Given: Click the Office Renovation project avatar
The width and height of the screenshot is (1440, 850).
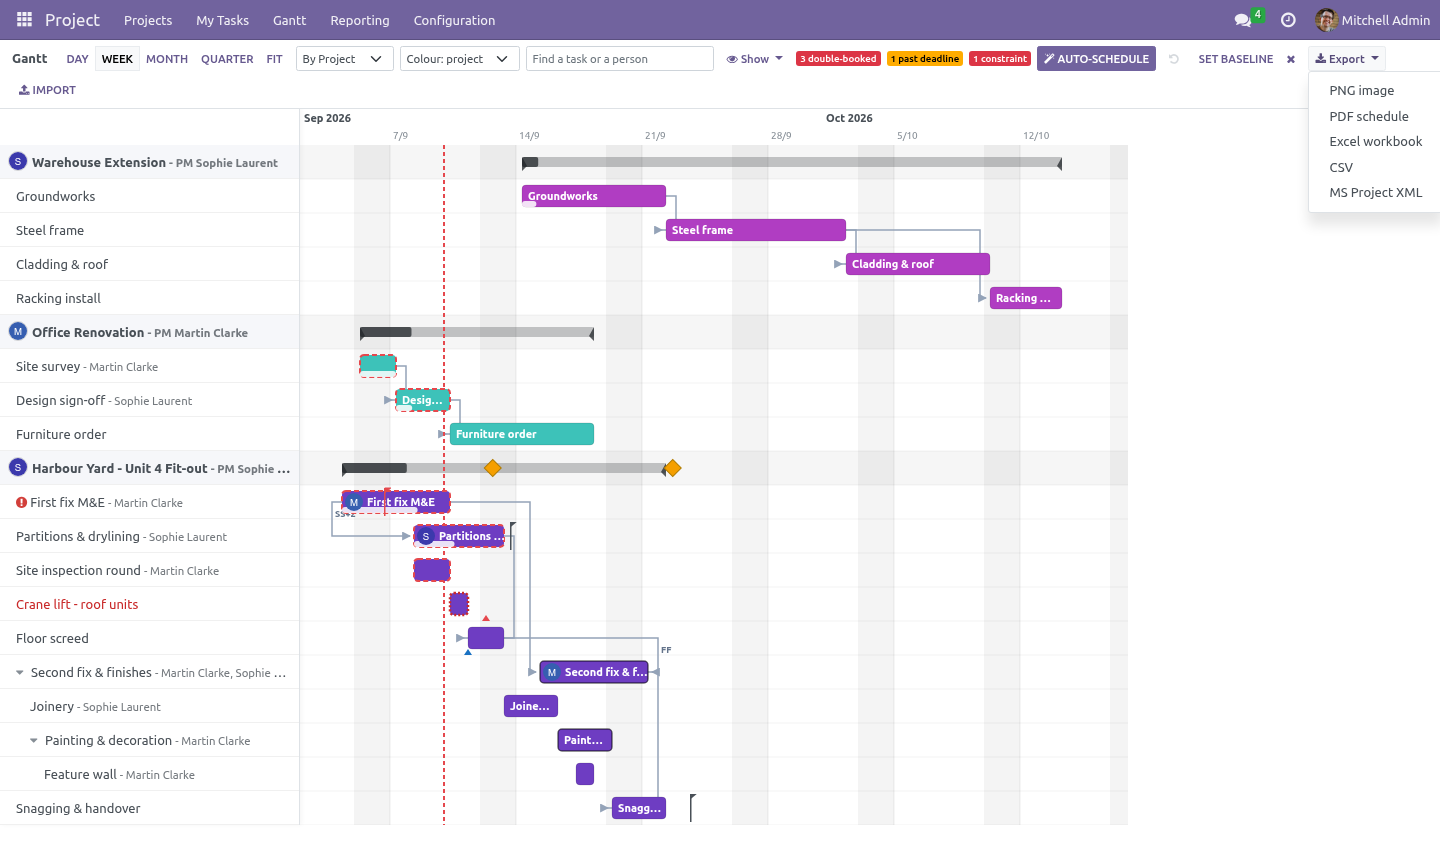Looking at the screenshot, I should tap(18, 332).
